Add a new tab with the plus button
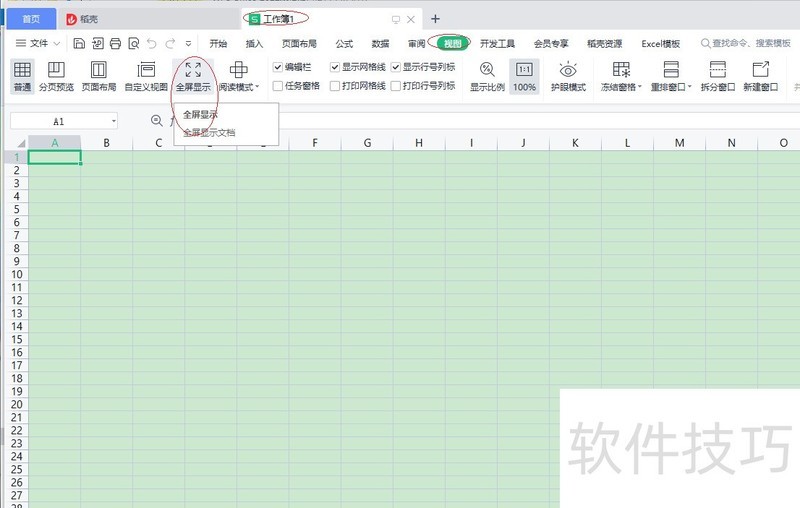 click(435, 19)
